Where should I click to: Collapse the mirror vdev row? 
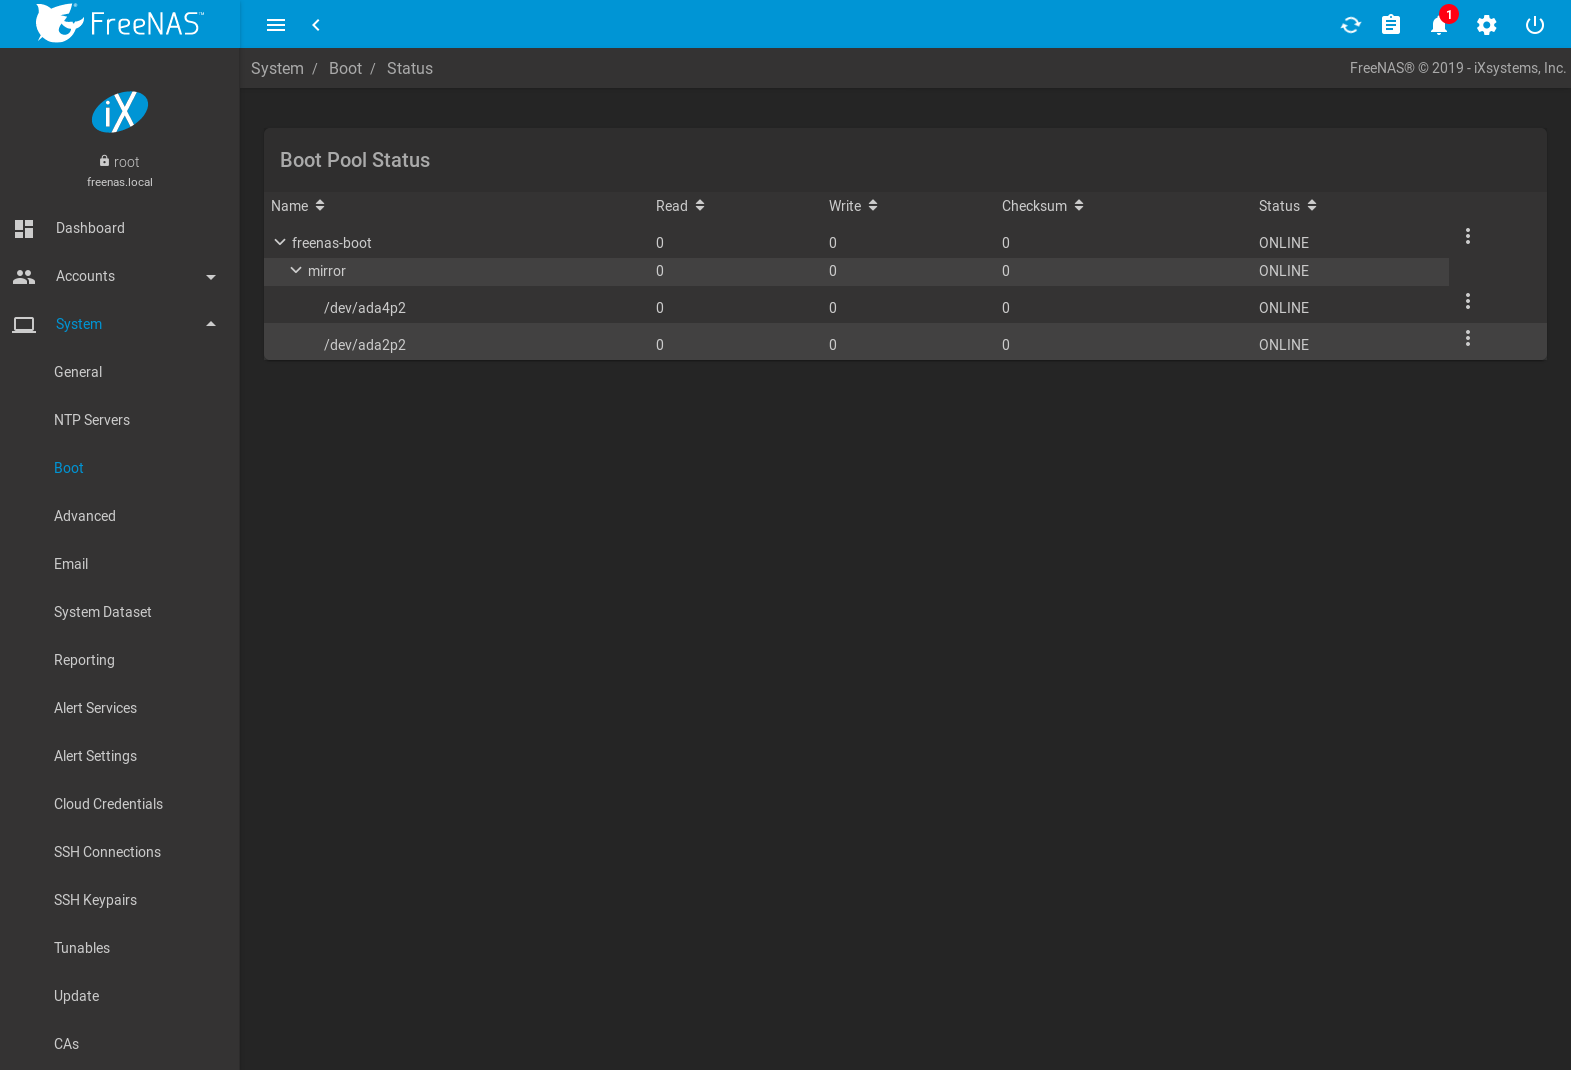point(296,270)
